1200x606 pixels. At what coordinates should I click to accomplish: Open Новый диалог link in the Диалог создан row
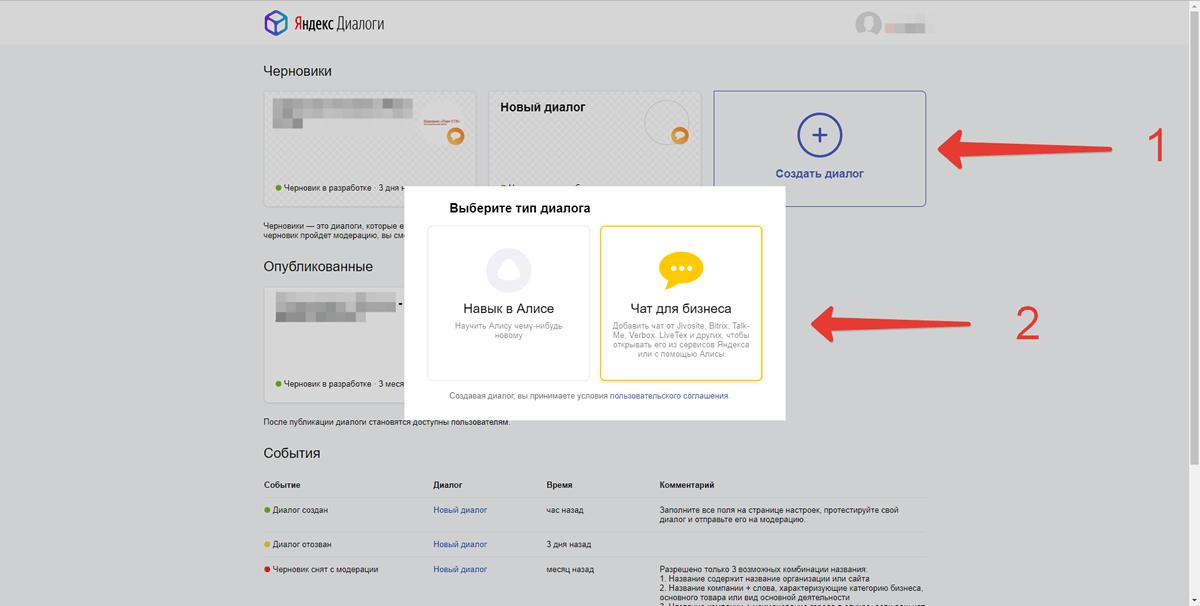[x=460, y=510]
